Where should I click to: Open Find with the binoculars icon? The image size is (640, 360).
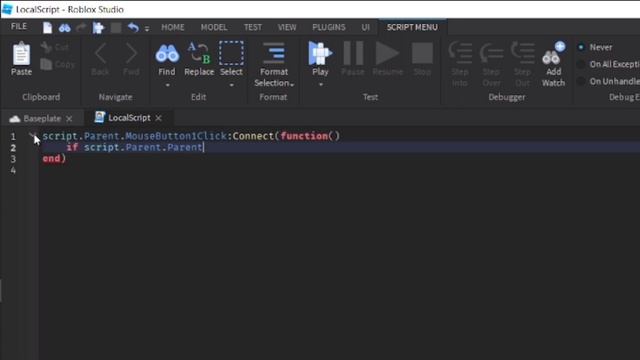coord(167,54)
